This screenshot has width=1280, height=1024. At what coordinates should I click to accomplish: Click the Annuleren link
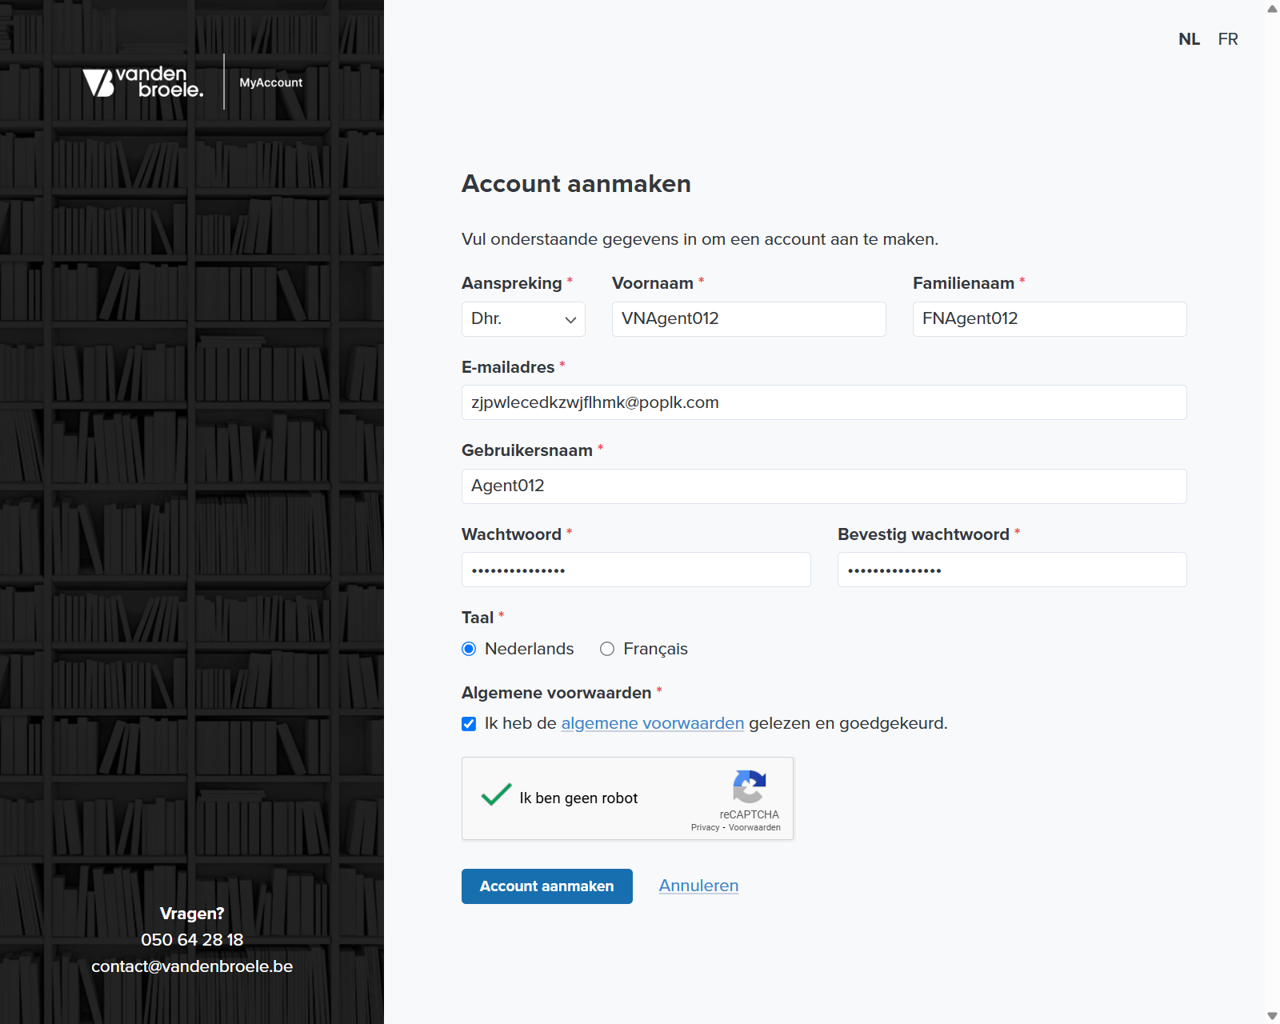(x=699, y=886)
